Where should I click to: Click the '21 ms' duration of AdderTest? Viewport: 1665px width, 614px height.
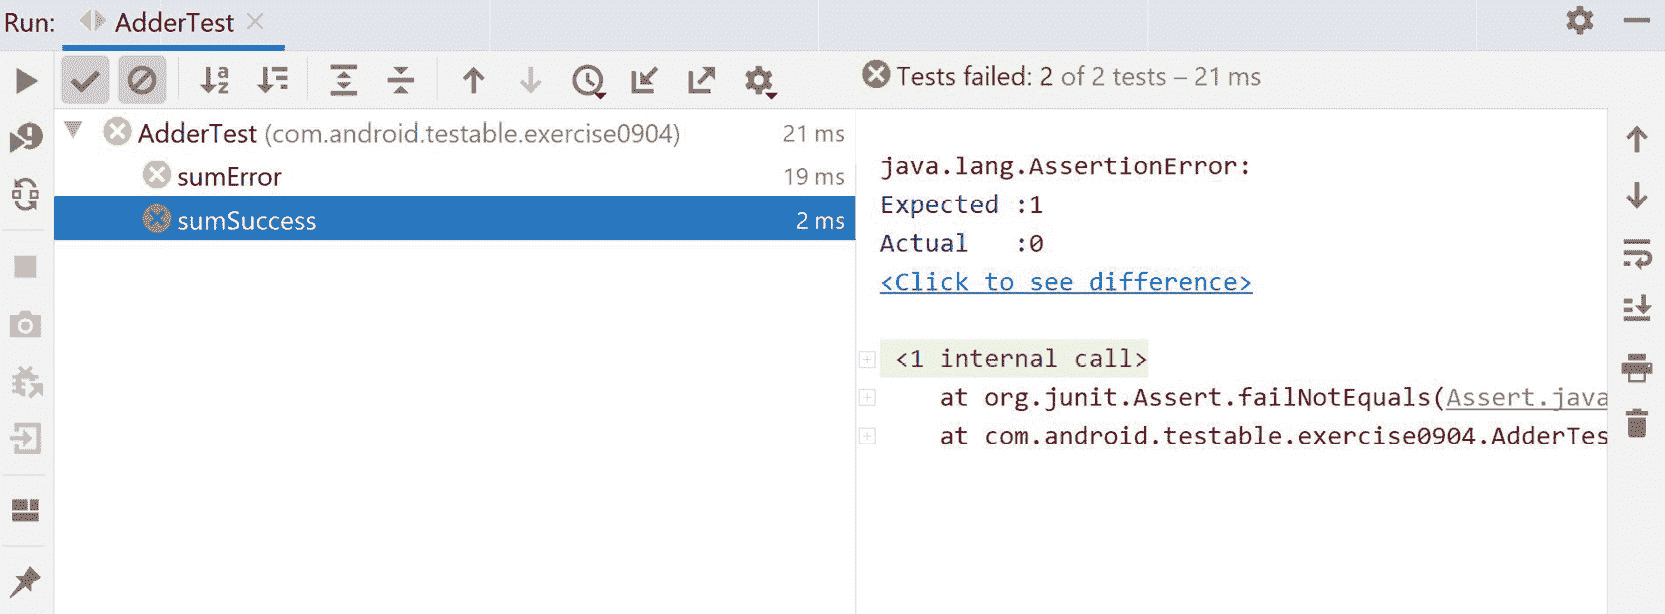point(814,134)
